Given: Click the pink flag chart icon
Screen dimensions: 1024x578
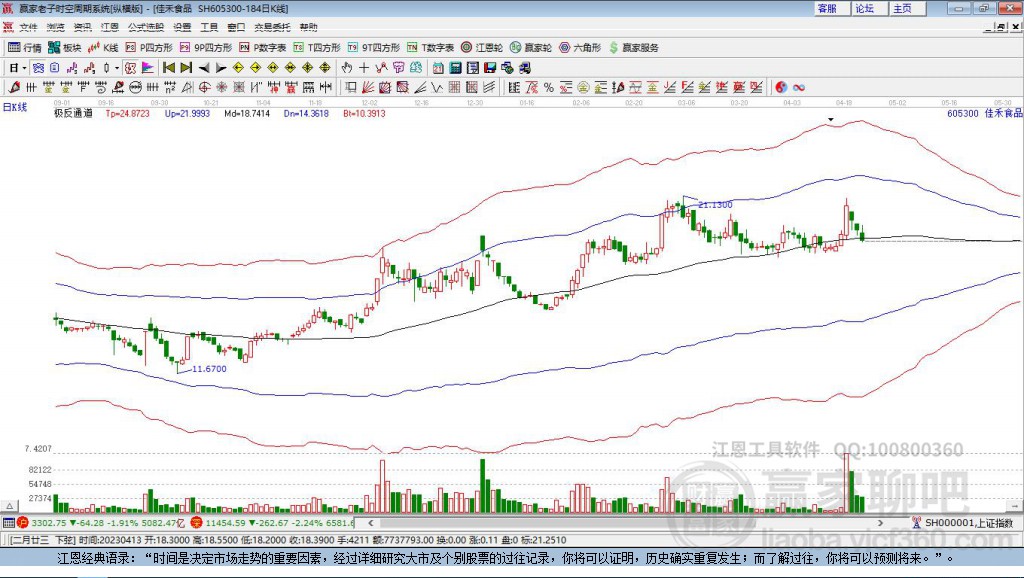Looking at the screenshot, I should [148, 68].
